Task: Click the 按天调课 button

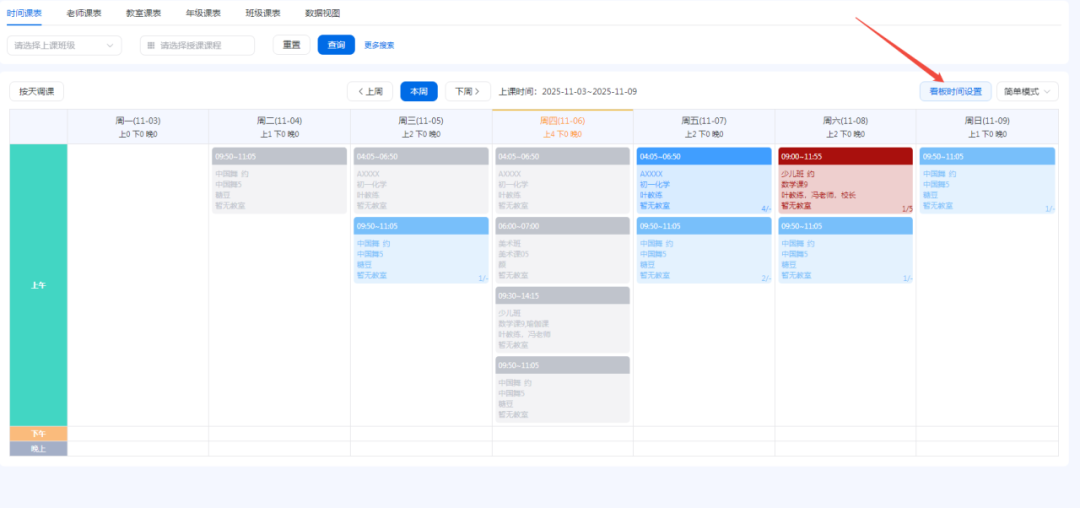Action: tap(36, 91)
